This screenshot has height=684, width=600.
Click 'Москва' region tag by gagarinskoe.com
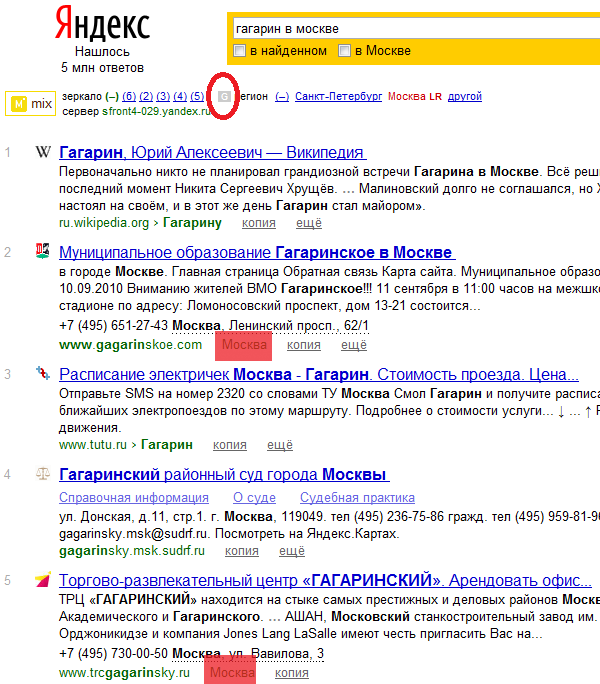(244, 345)
